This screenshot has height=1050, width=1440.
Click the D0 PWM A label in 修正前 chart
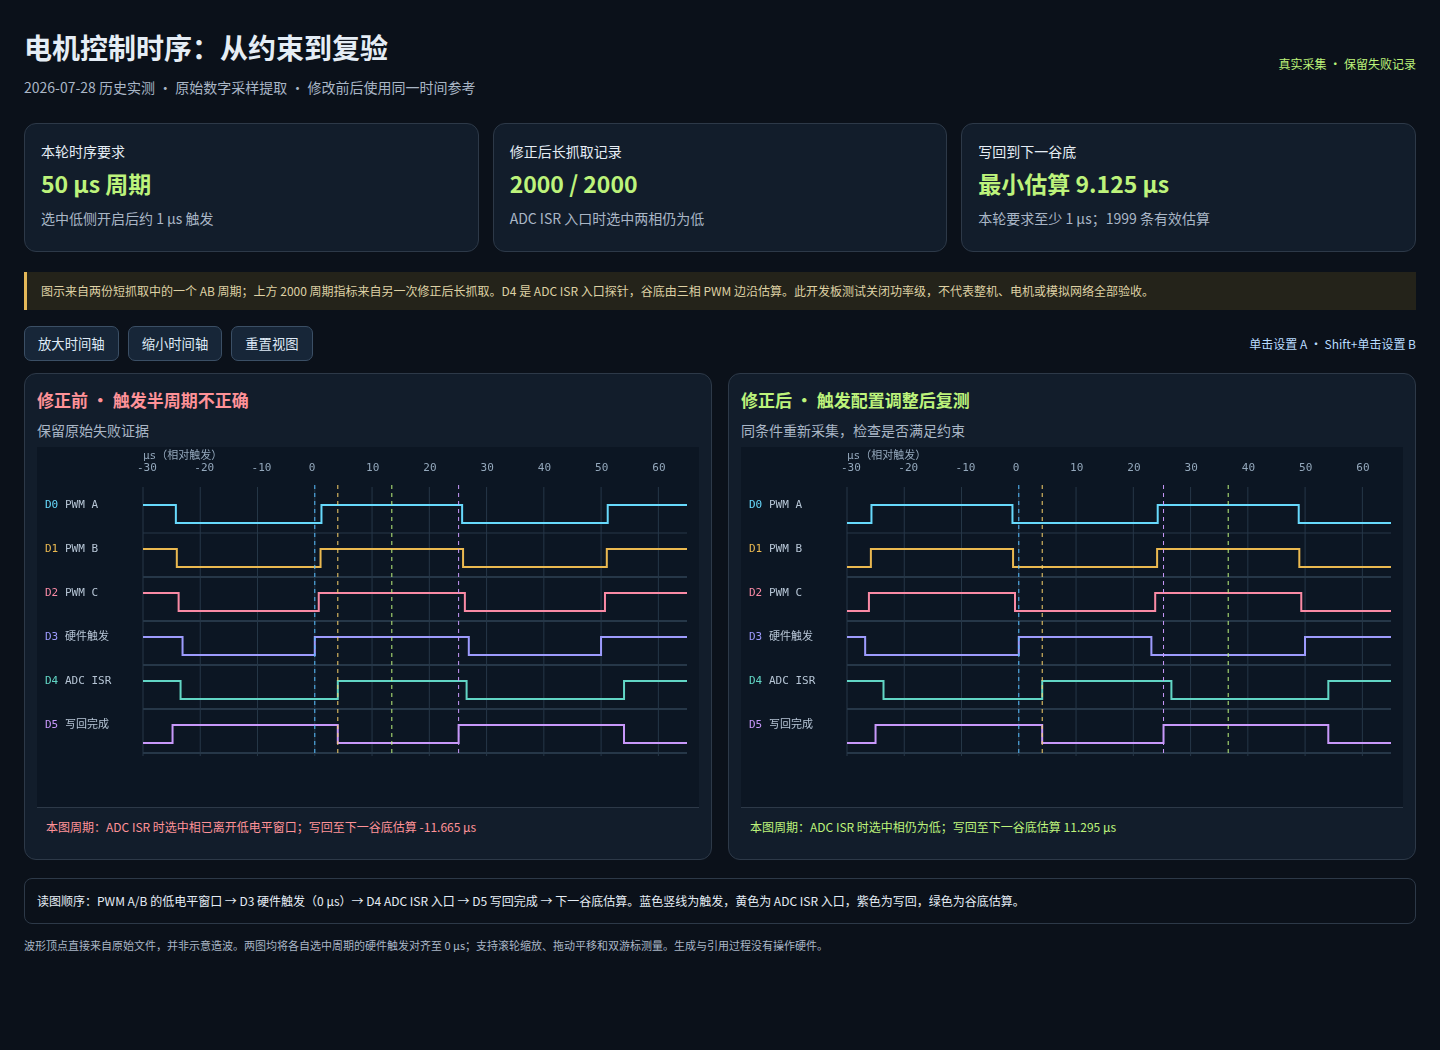(x=71, y=505)
